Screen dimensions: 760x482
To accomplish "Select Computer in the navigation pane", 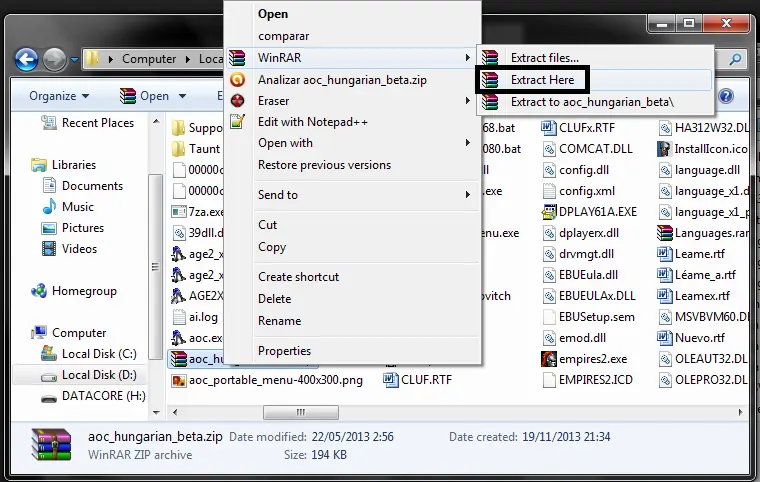I will click(79, 333).
